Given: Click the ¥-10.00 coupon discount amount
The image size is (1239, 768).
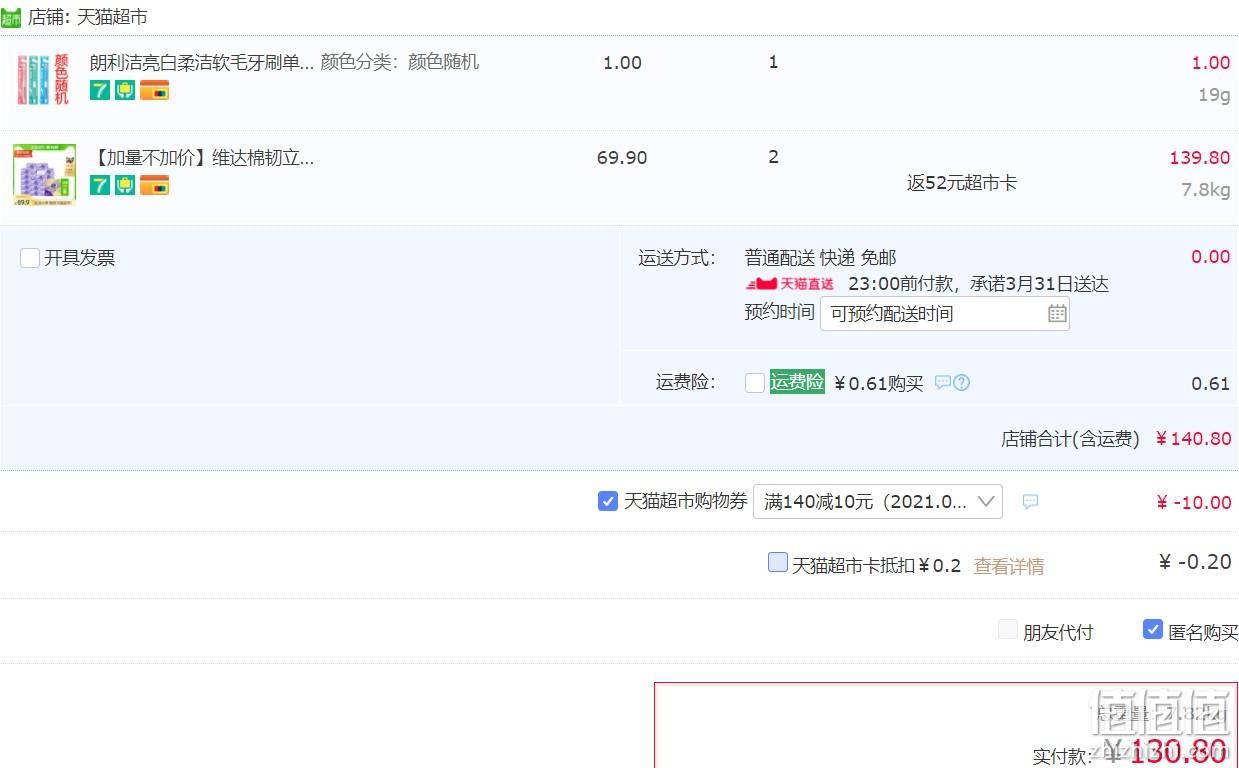Looking at the screenshot, I should (x=1193, y=502).
